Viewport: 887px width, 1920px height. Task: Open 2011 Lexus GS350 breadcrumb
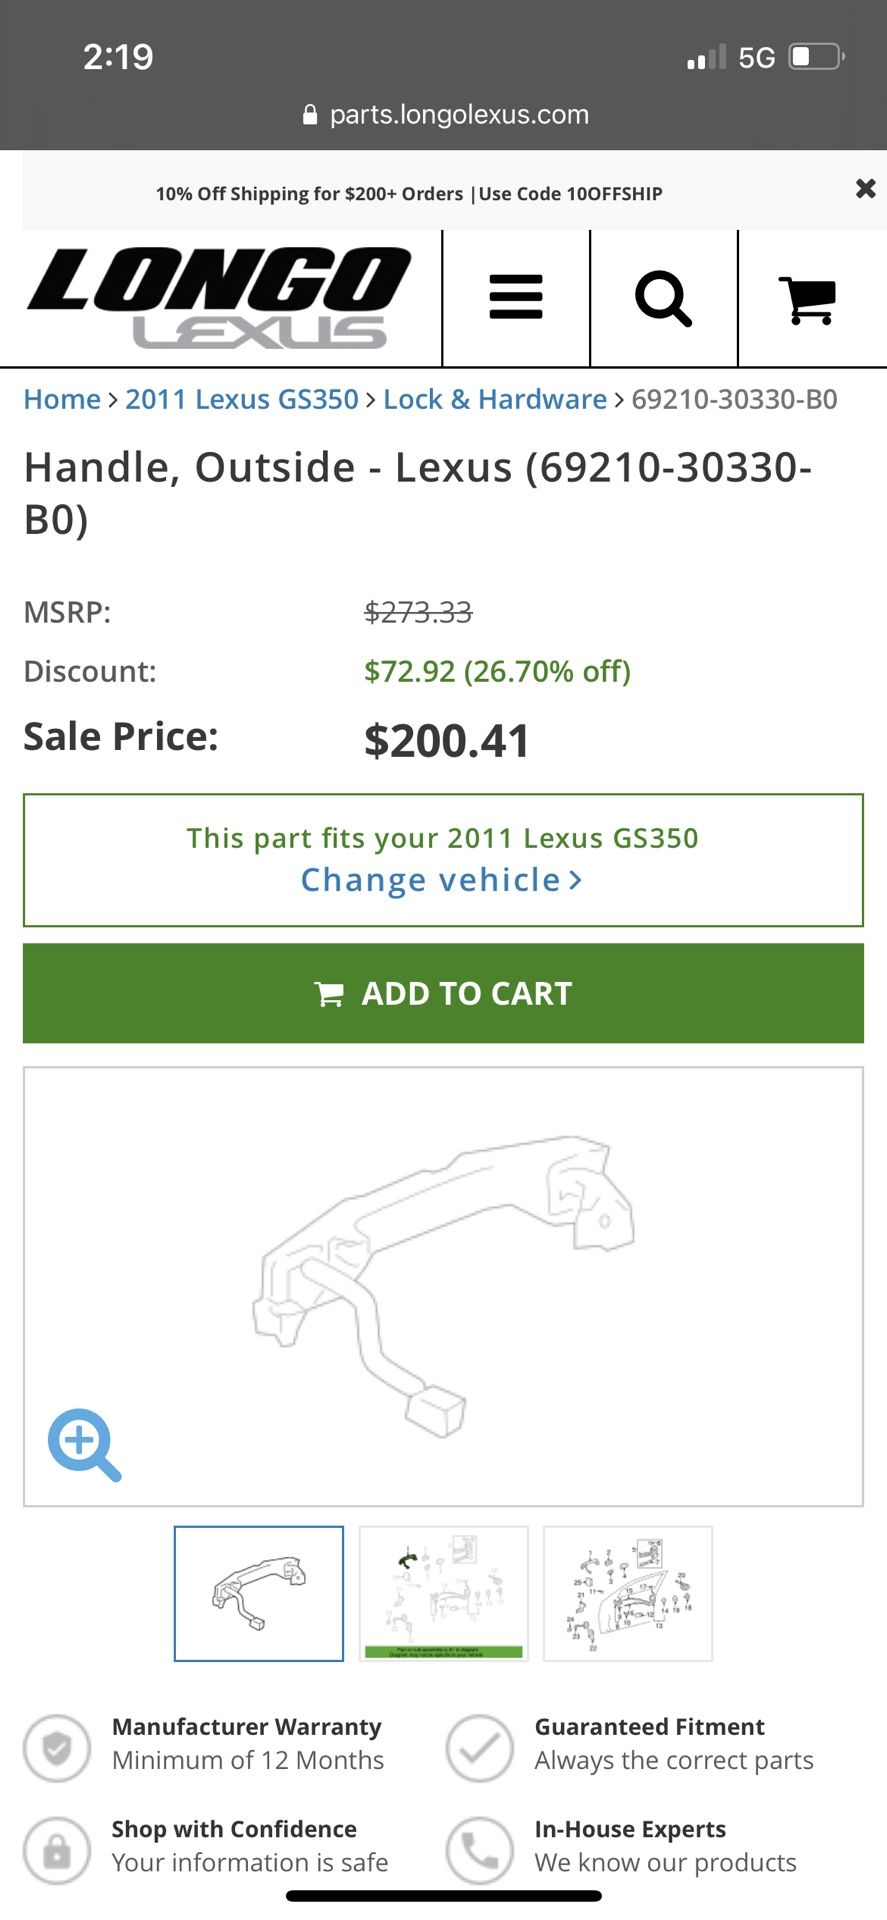241,399
